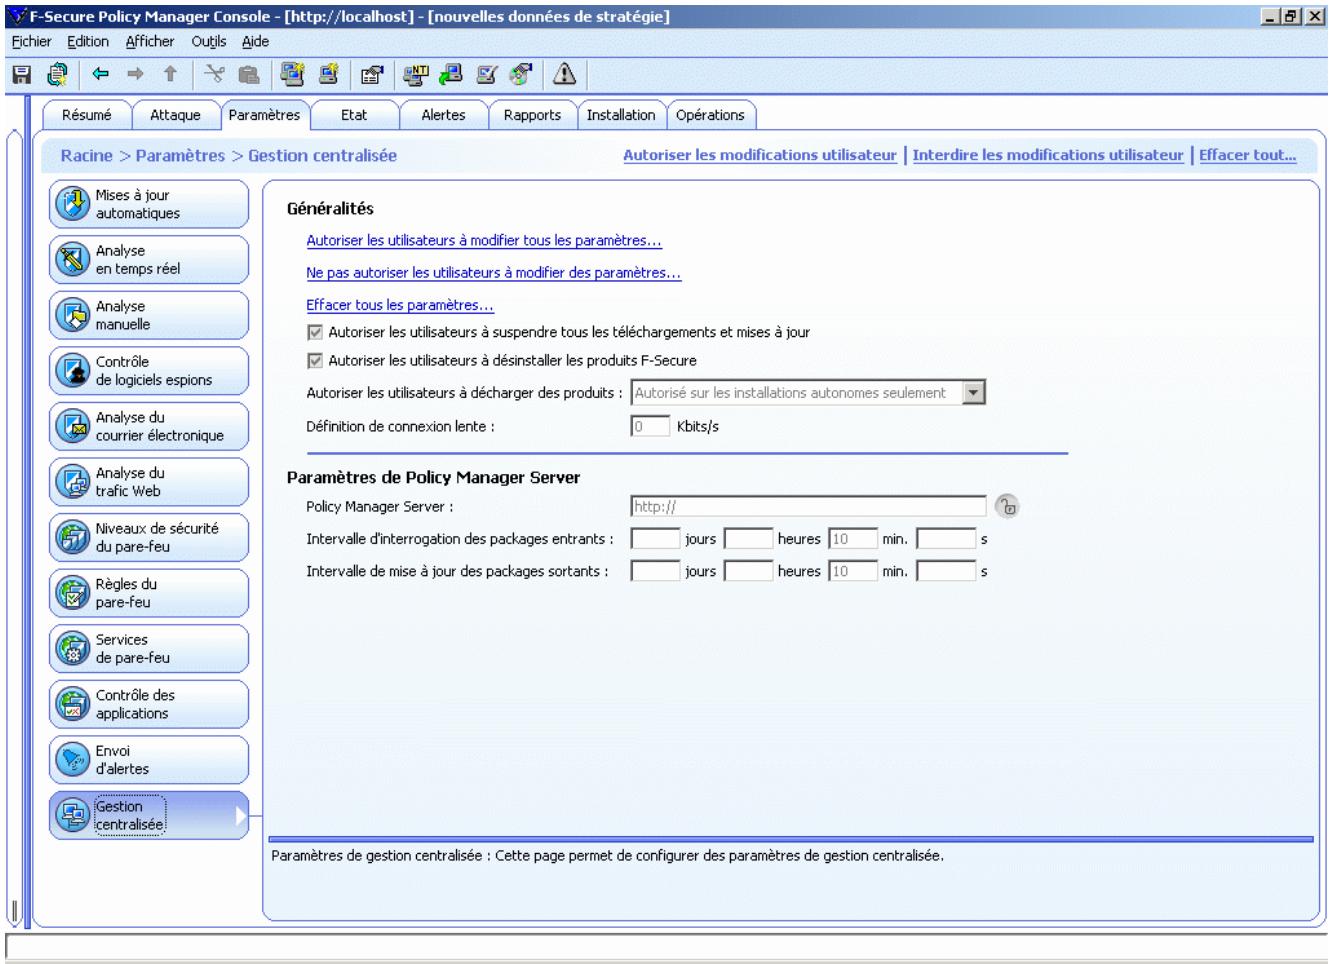Image resolution: width=1334 pixels, height=964 pixels.
Task: Click the Cut scissors icon
Action: point(214,74)
